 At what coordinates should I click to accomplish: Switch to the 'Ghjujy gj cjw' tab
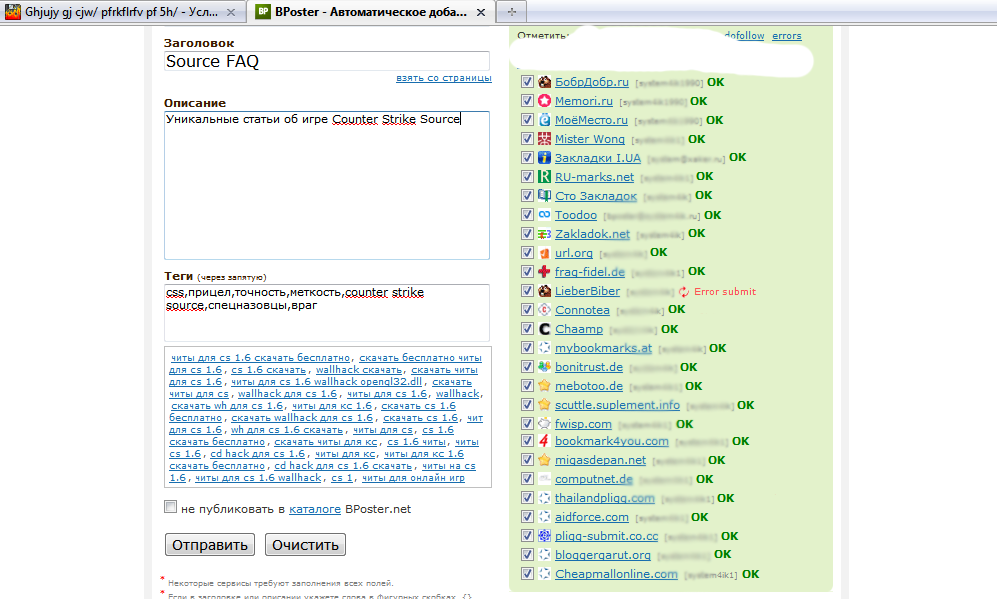[x=122, y=12]
